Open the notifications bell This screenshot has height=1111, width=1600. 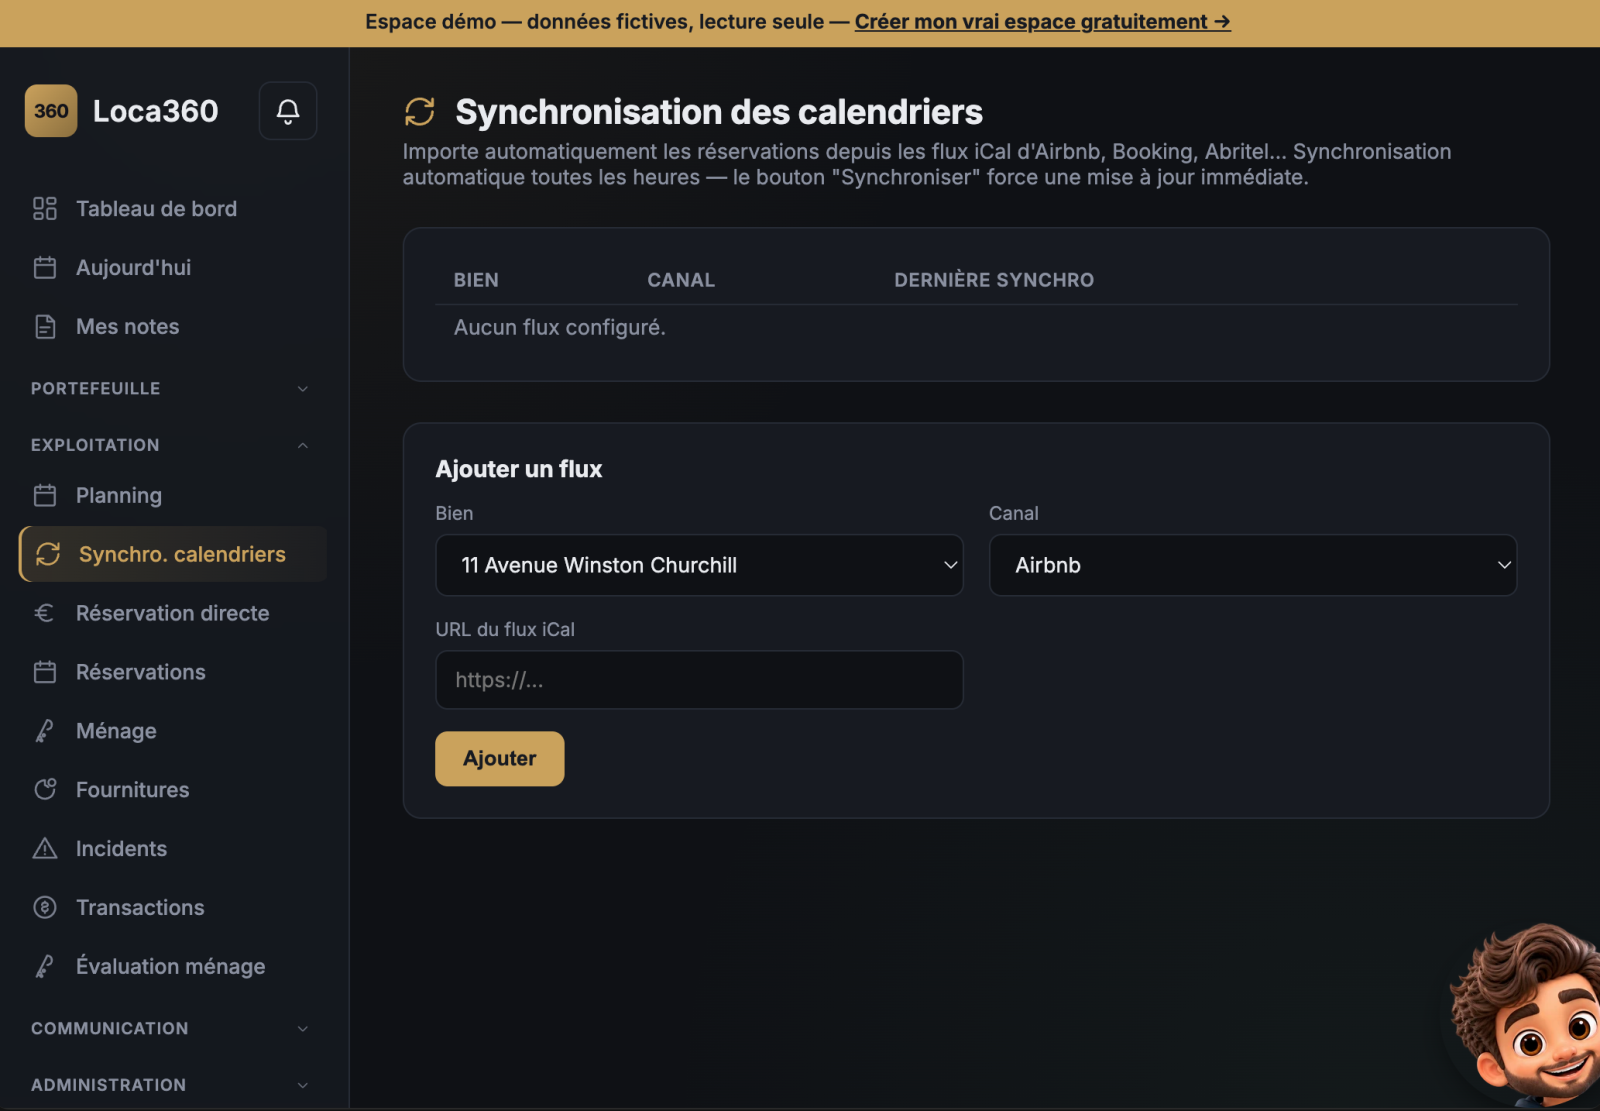(288, 111)
